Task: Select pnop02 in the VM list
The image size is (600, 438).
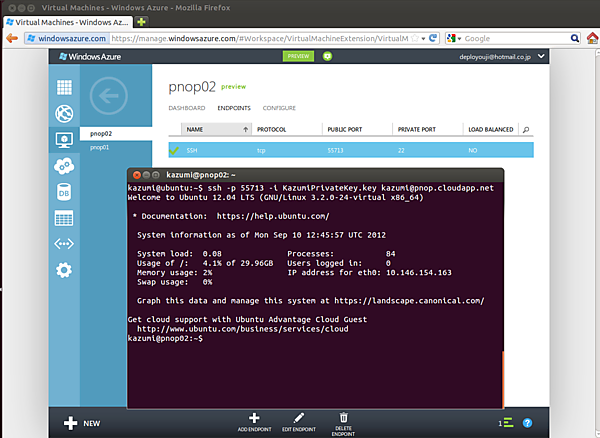Action: 116,134
